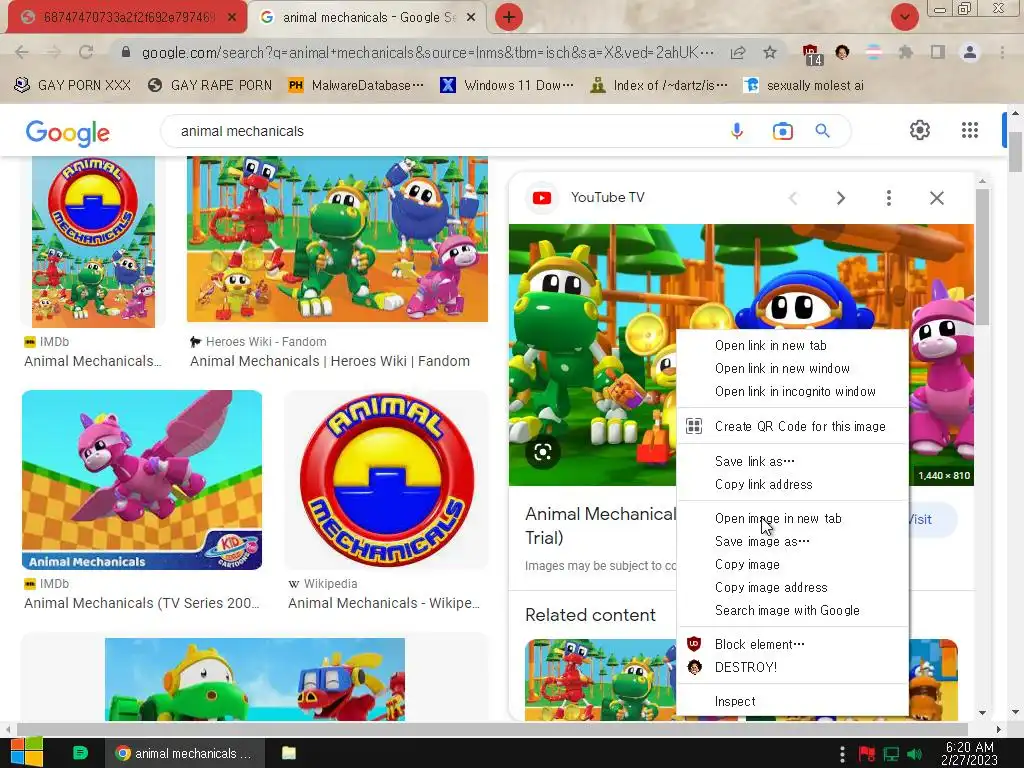Select Inspect from context menu

click(x=792, y=701)
